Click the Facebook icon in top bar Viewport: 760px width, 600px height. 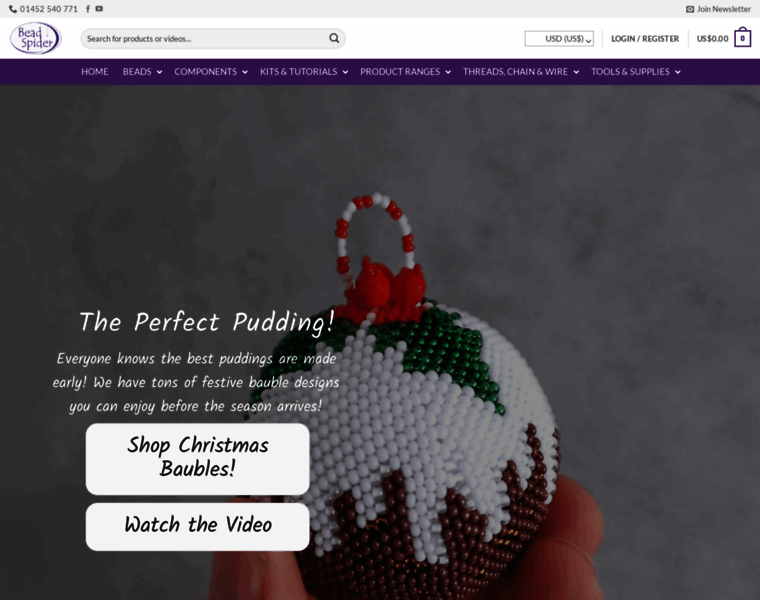pos(88,9)
